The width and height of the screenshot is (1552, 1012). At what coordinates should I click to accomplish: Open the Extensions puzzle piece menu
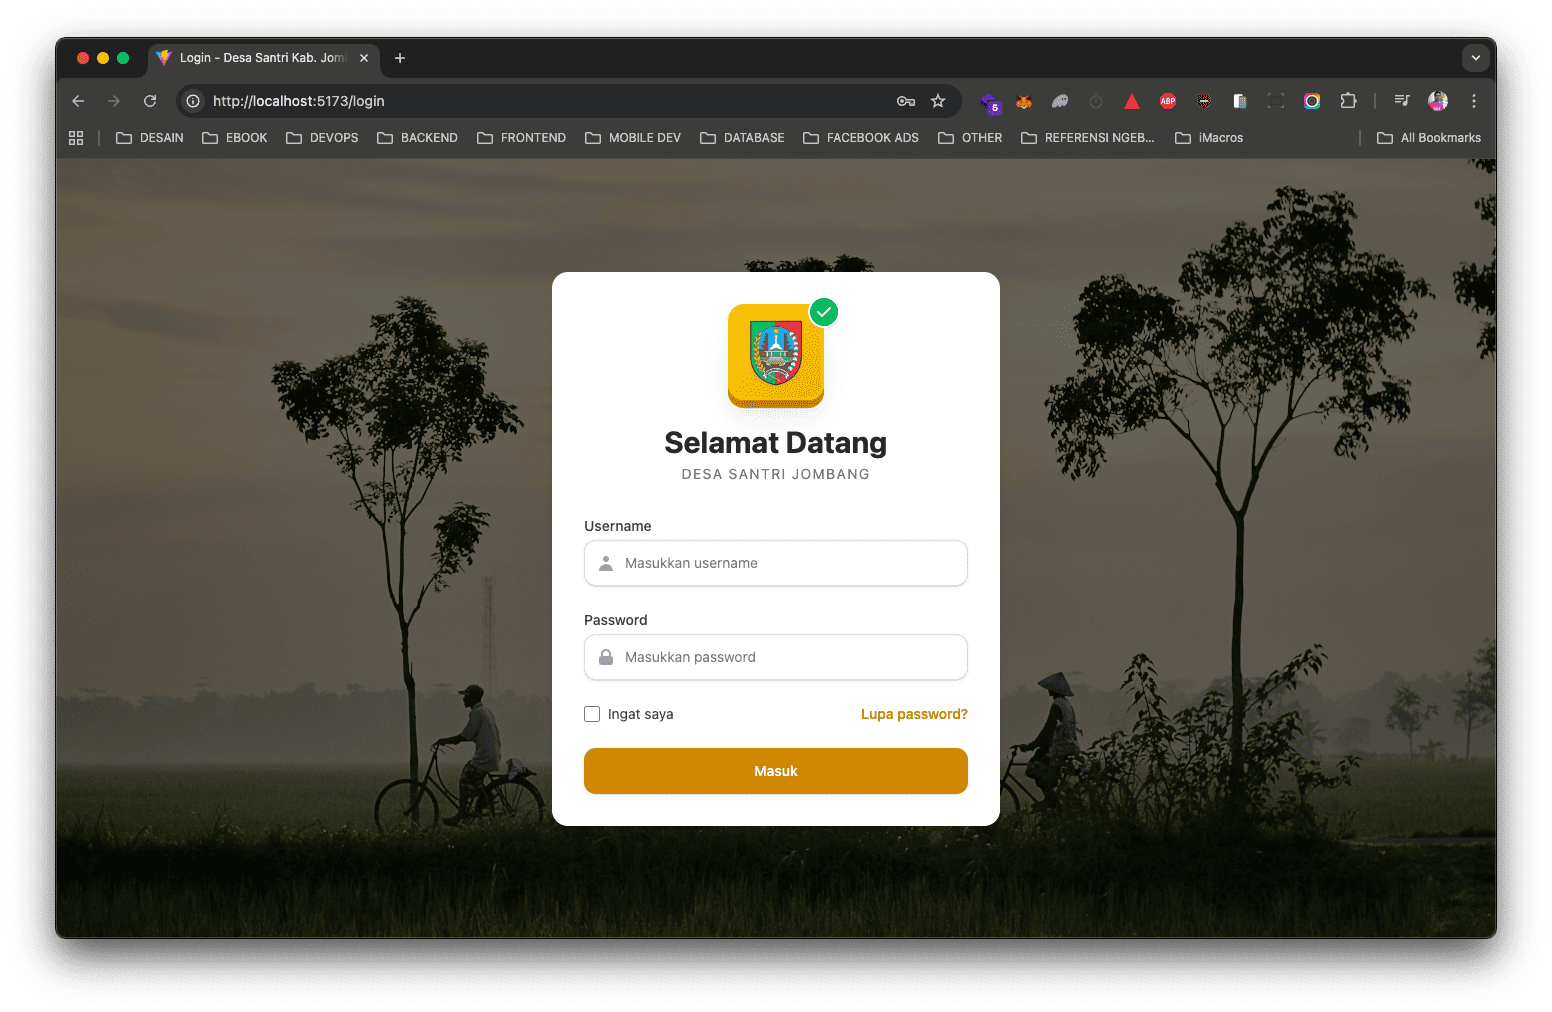1348,101
